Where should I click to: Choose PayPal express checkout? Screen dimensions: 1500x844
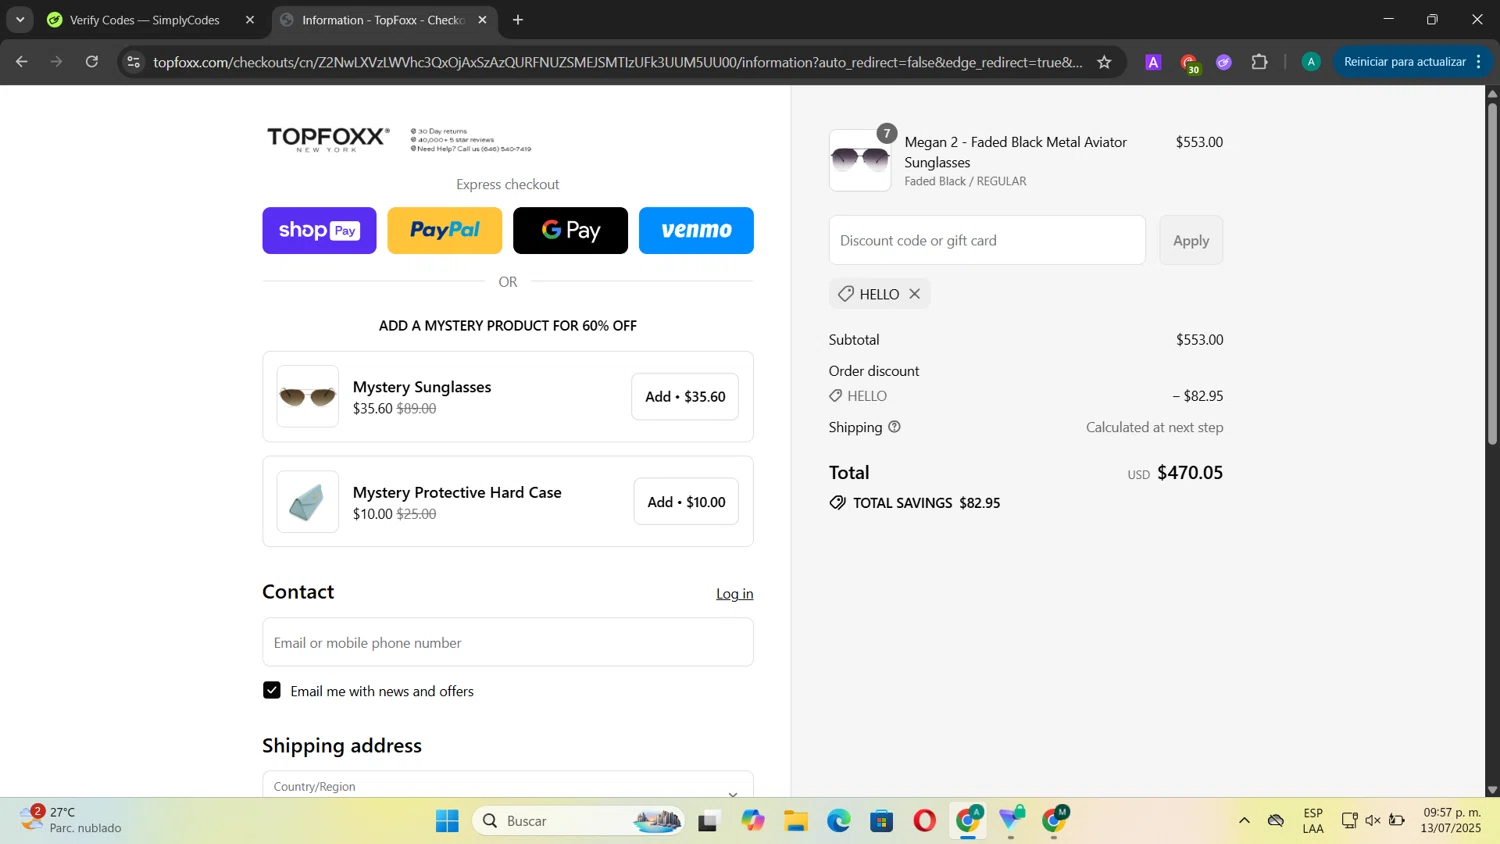point(445,231)
